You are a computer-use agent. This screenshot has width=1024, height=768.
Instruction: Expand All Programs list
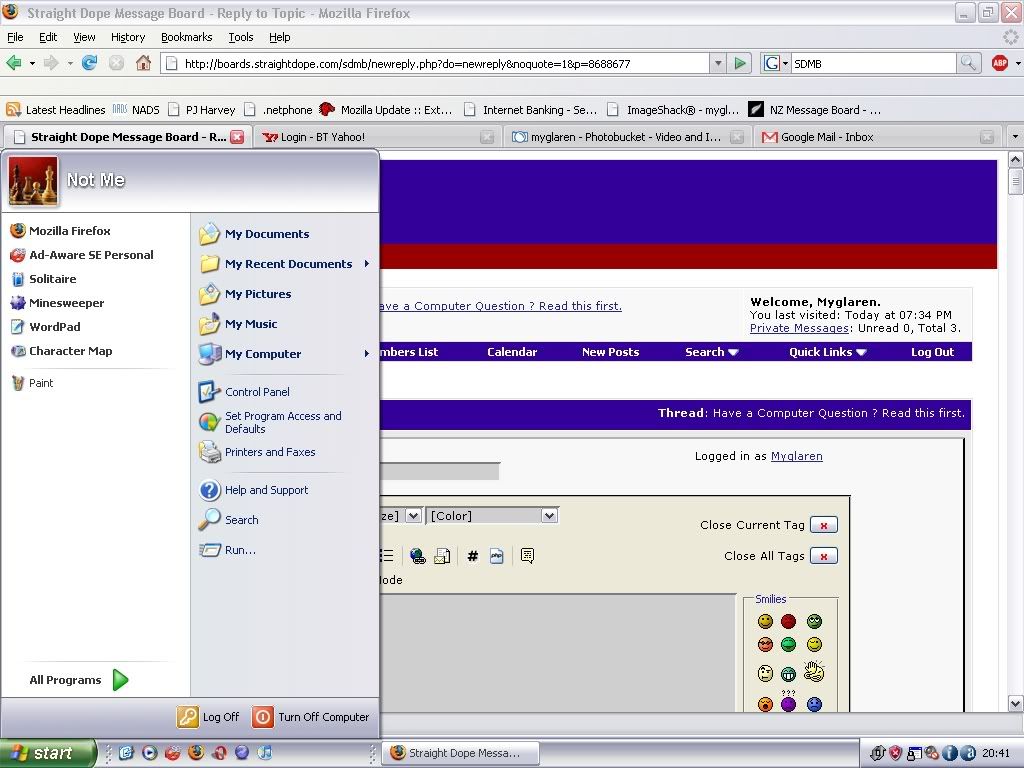coord(78,680)
